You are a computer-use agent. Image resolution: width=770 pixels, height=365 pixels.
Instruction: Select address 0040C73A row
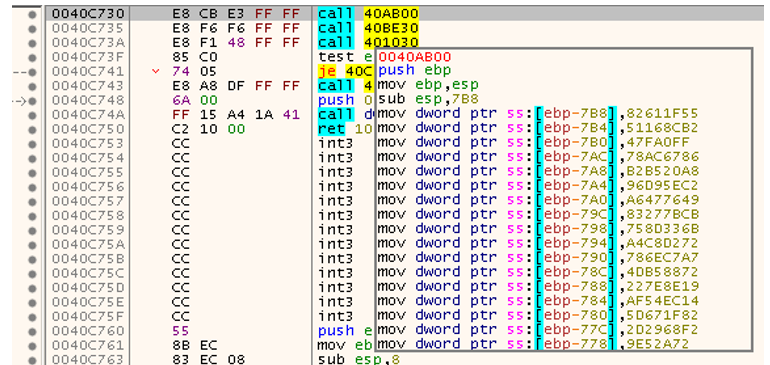(88, 43)
